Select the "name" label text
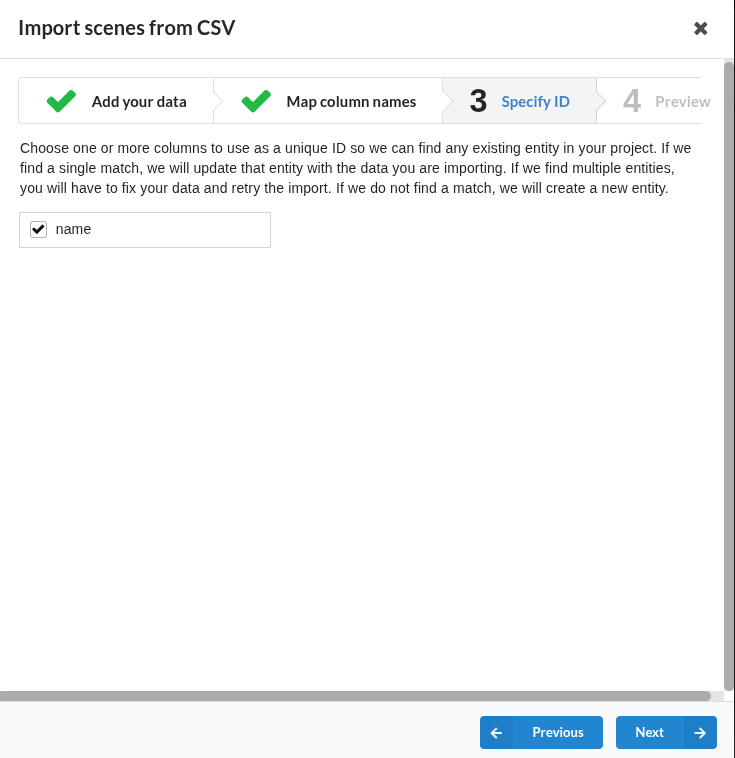Image resolution: width=735 pixels, height=758 pixels. pos(73,229)
